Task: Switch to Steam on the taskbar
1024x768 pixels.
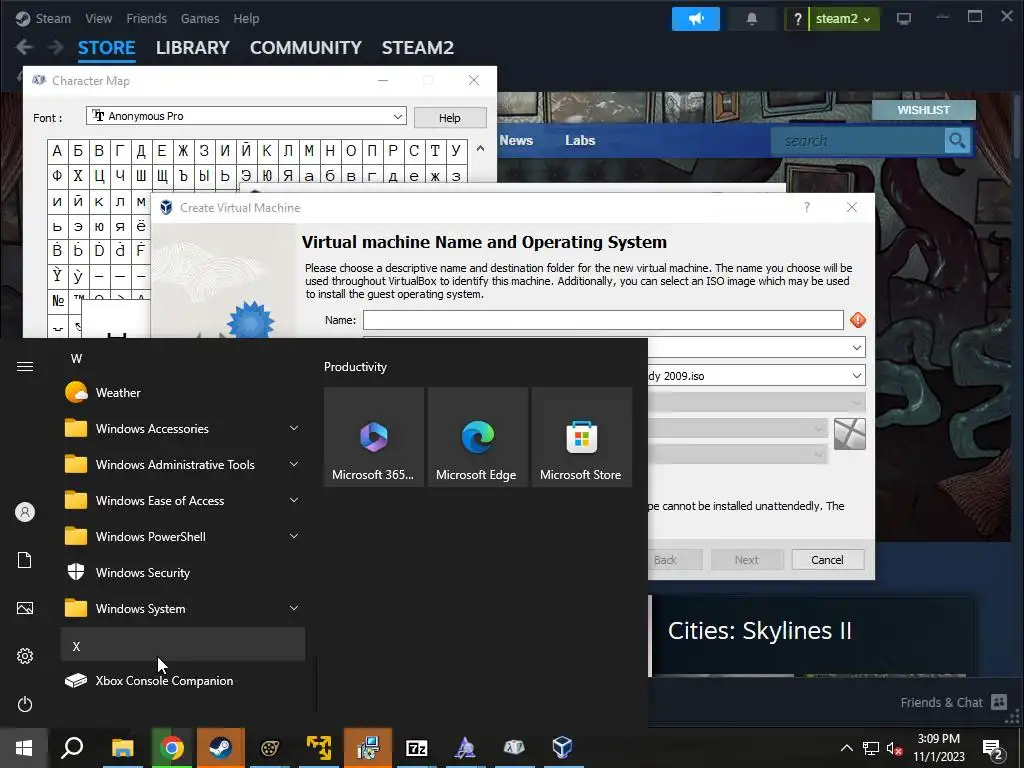Action: point(220,748)
